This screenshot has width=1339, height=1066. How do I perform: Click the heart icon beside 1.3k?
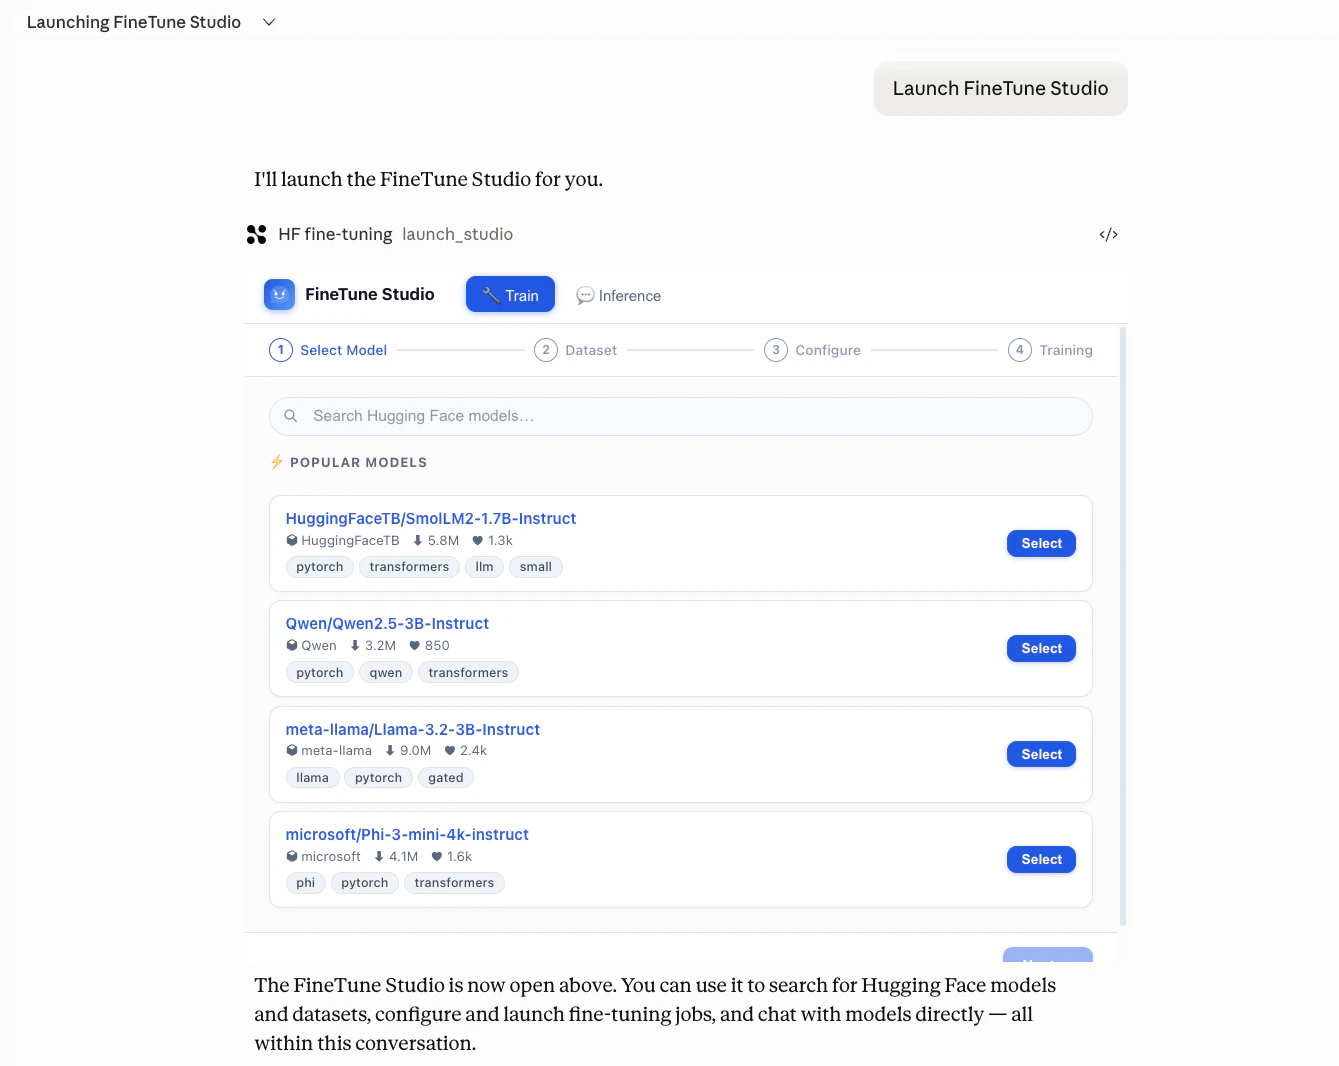[x=477, y=540]
